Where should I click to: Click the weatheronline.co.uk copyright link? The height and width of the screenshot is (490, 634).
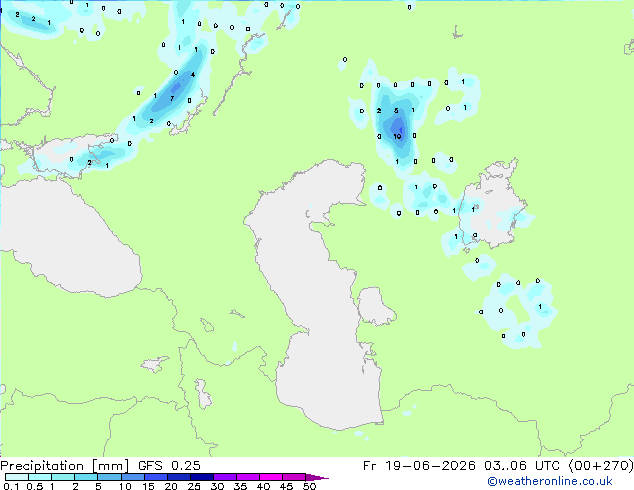point(549,481)
